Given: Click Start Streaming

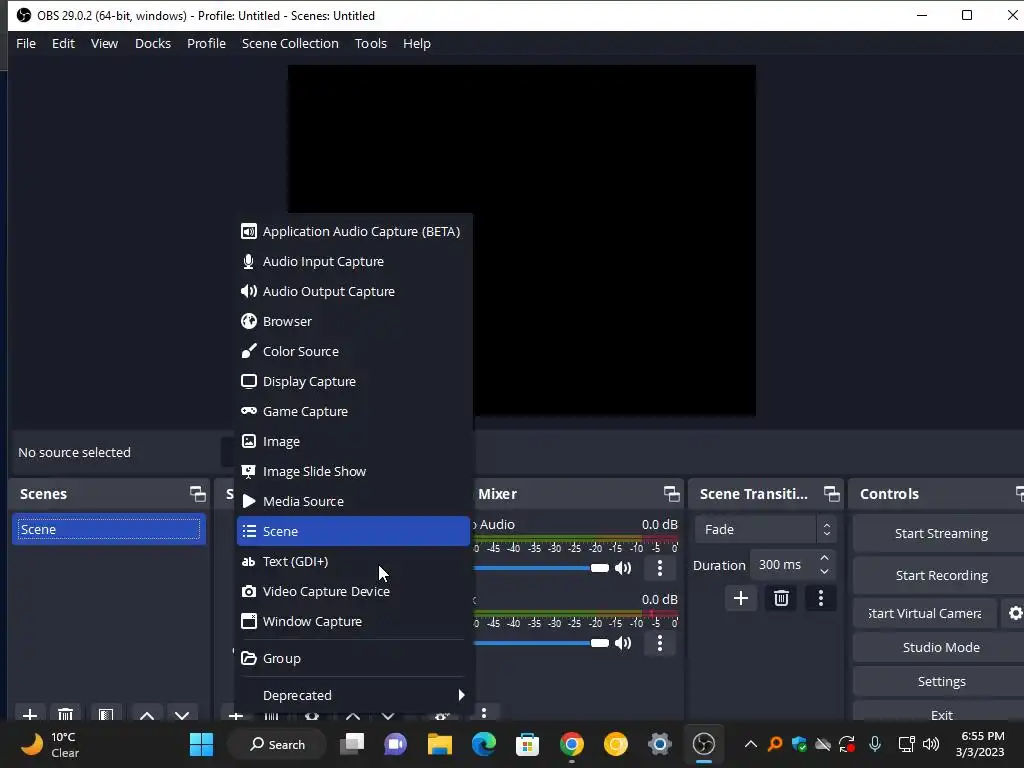Looking at the screenshot, I should (x=940, y=534).
